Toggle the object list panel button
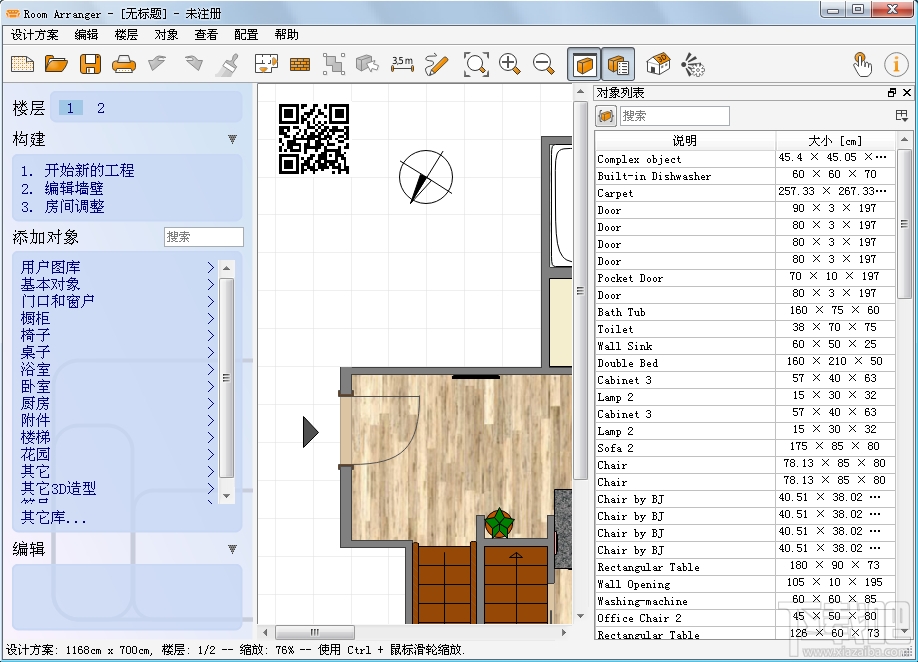Screen dimensions: 918x662 click(618, 65)
